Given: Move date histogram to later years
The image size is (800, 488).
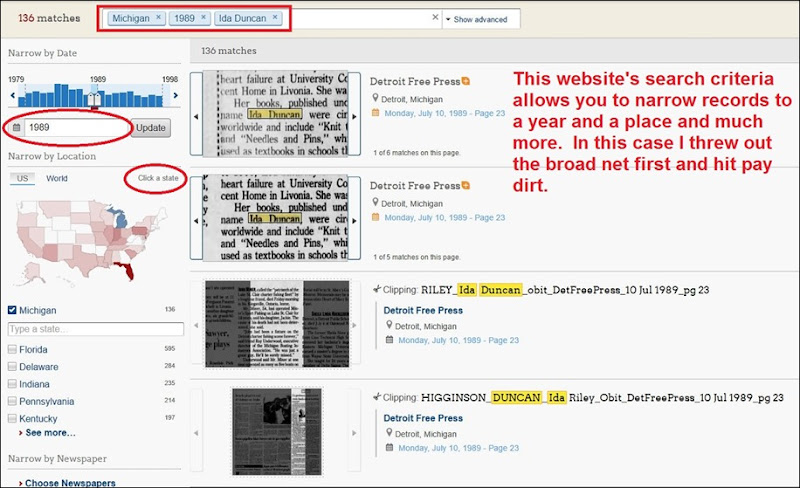Looking at the screenshot, I should (176, 95).
